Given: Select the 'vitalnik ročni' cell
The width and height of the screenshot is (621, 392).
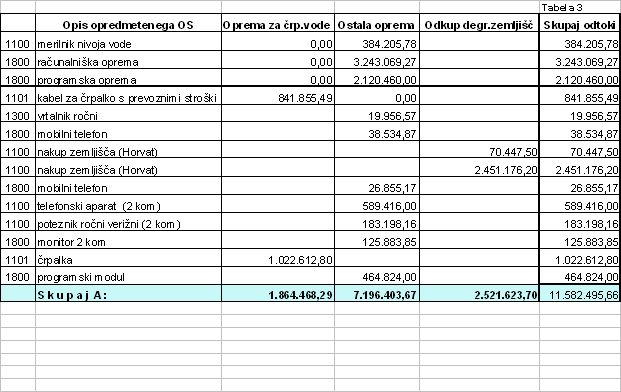Looking at the screenshot, I should tap(128, 114).
